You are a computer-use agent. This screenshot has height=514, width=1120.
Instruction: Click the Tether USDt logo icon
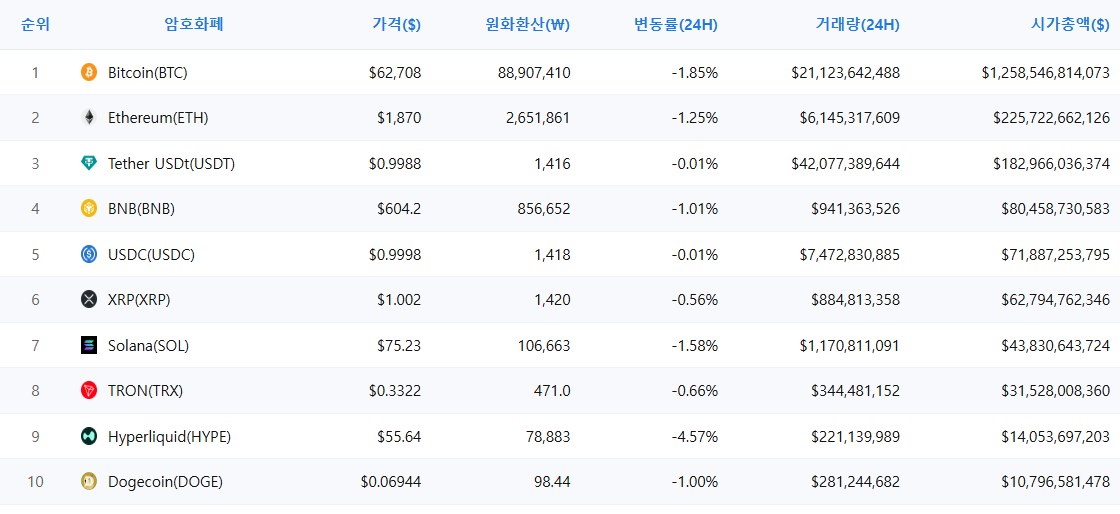coord(89,163)
